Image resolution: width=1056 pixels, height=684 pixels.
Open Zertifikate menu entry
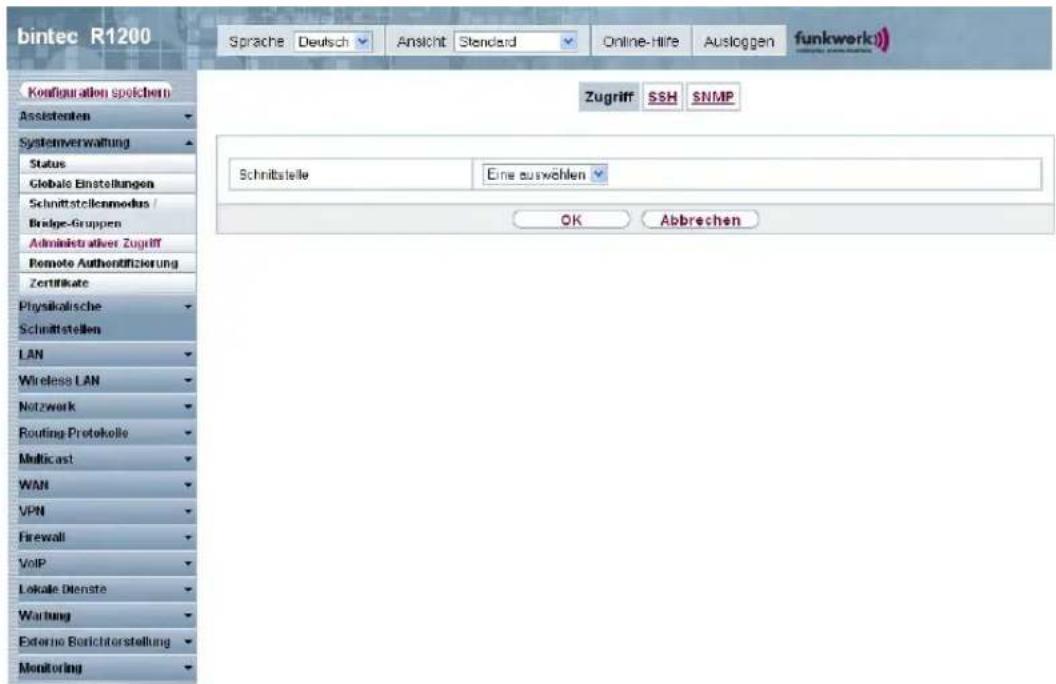108,283
